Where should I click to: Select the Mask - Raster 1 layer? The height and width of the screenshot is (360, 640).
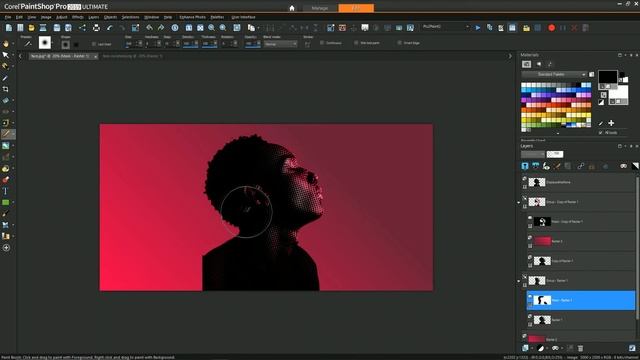581,300
